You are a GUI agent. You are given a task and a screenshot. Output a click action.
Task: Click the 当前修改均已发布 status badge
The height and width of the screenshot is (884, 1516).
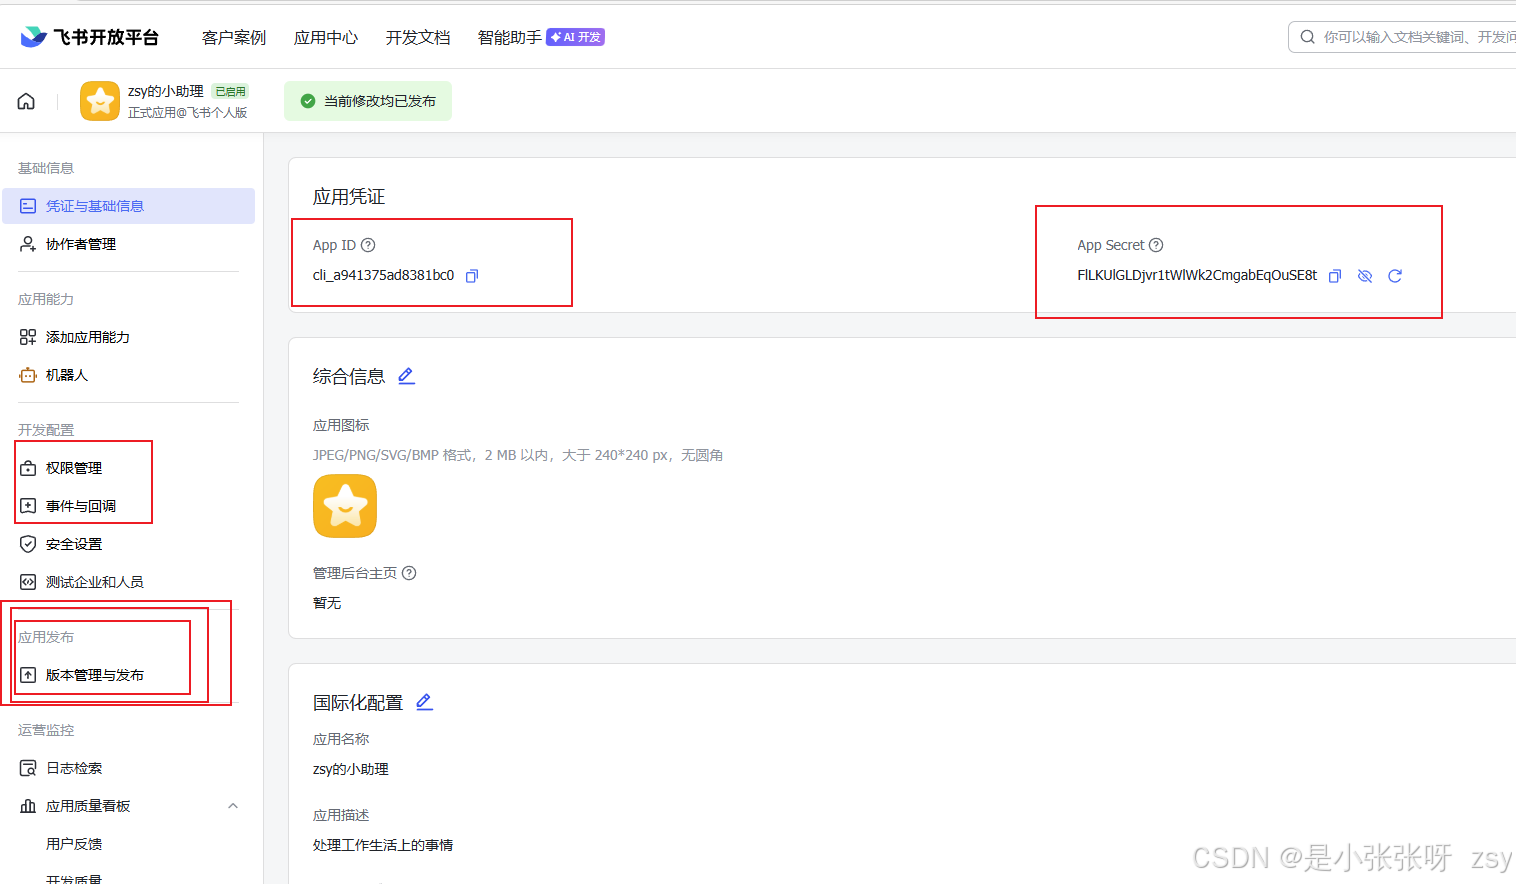368,101
